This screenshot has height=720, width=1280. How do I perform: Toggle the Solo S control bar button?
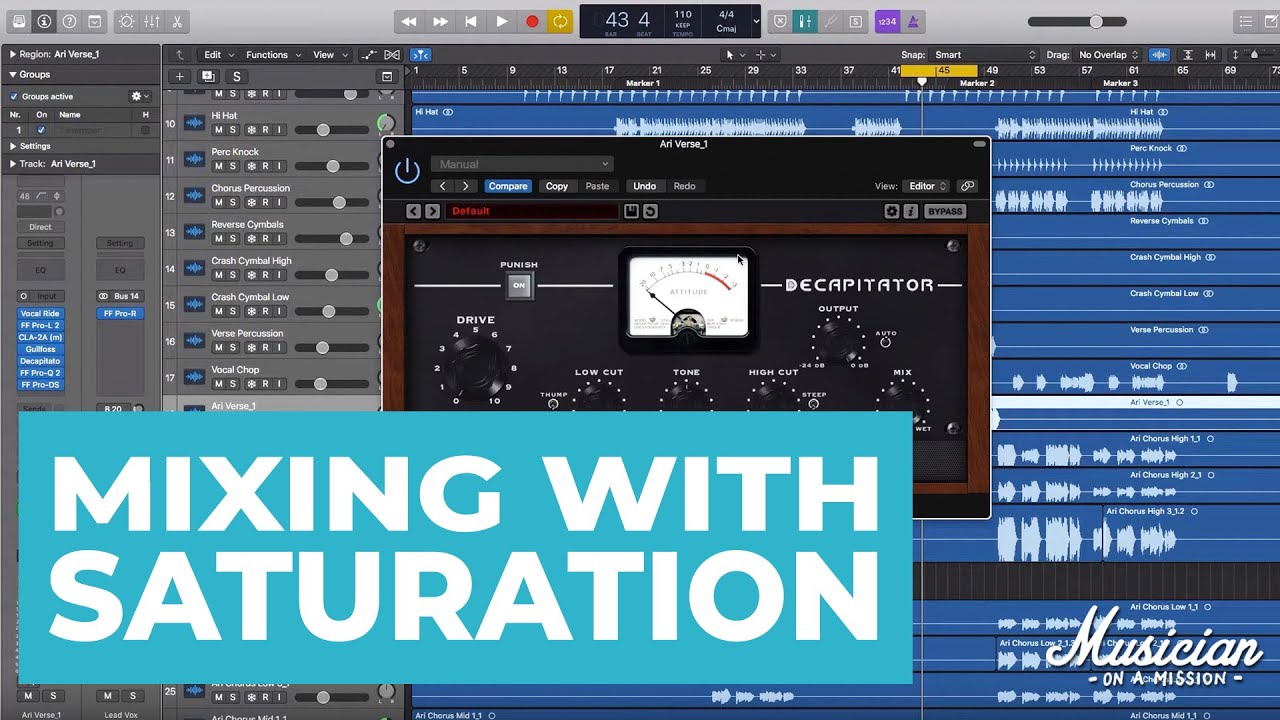[x=856, y=21]
